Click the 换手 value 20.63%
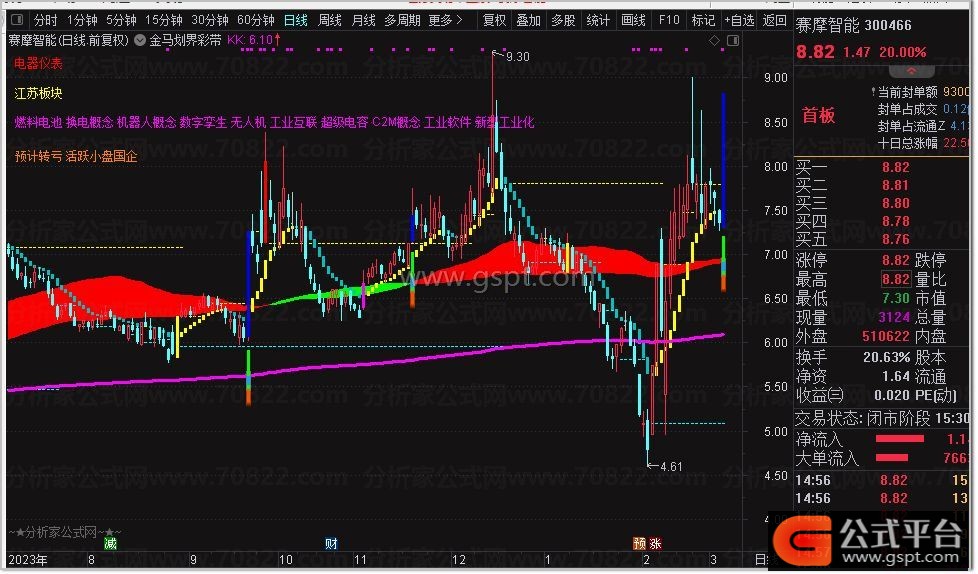 [886, 358]
